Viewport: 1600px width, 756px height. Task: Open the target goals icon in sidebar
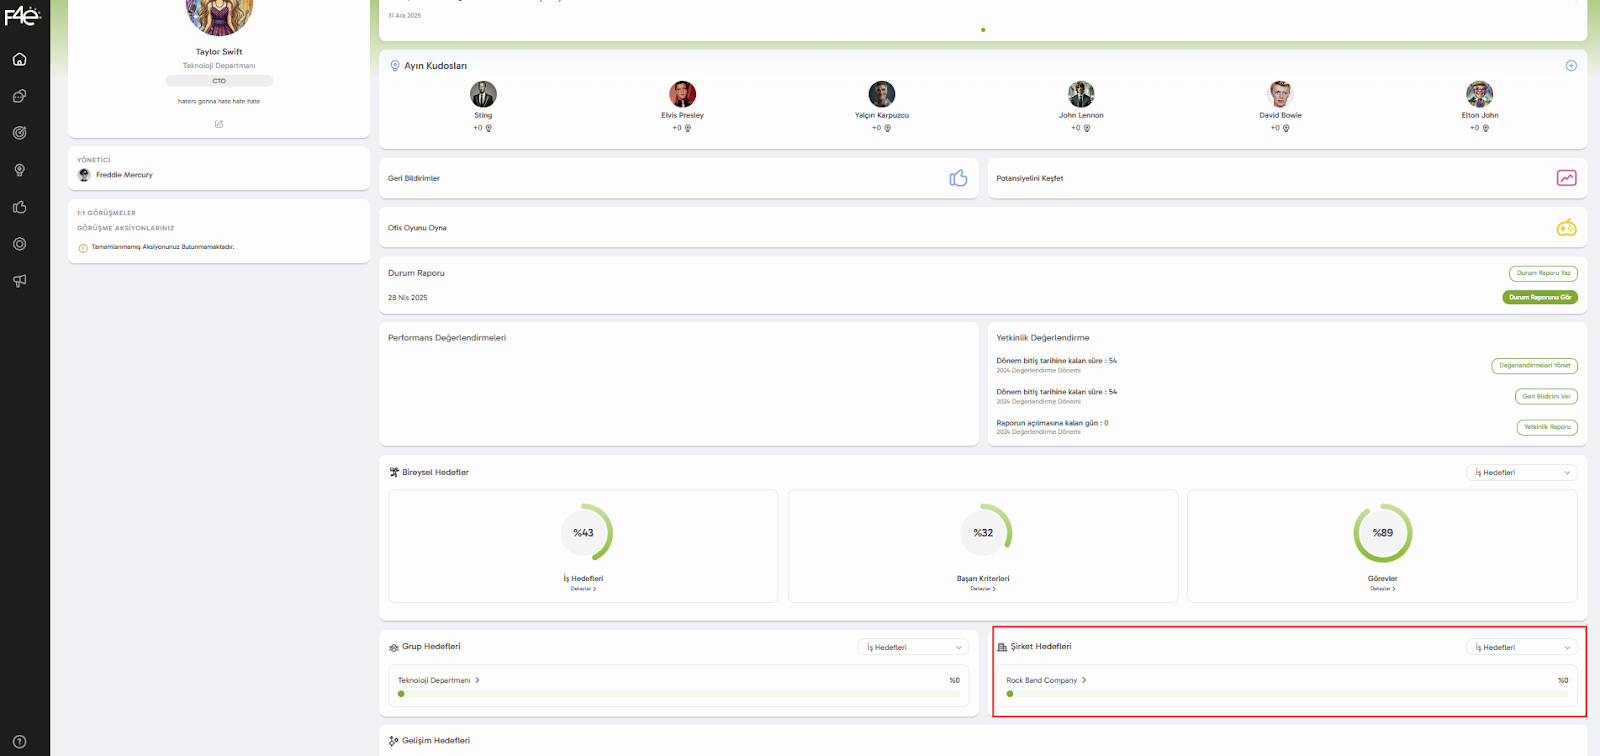19,133
